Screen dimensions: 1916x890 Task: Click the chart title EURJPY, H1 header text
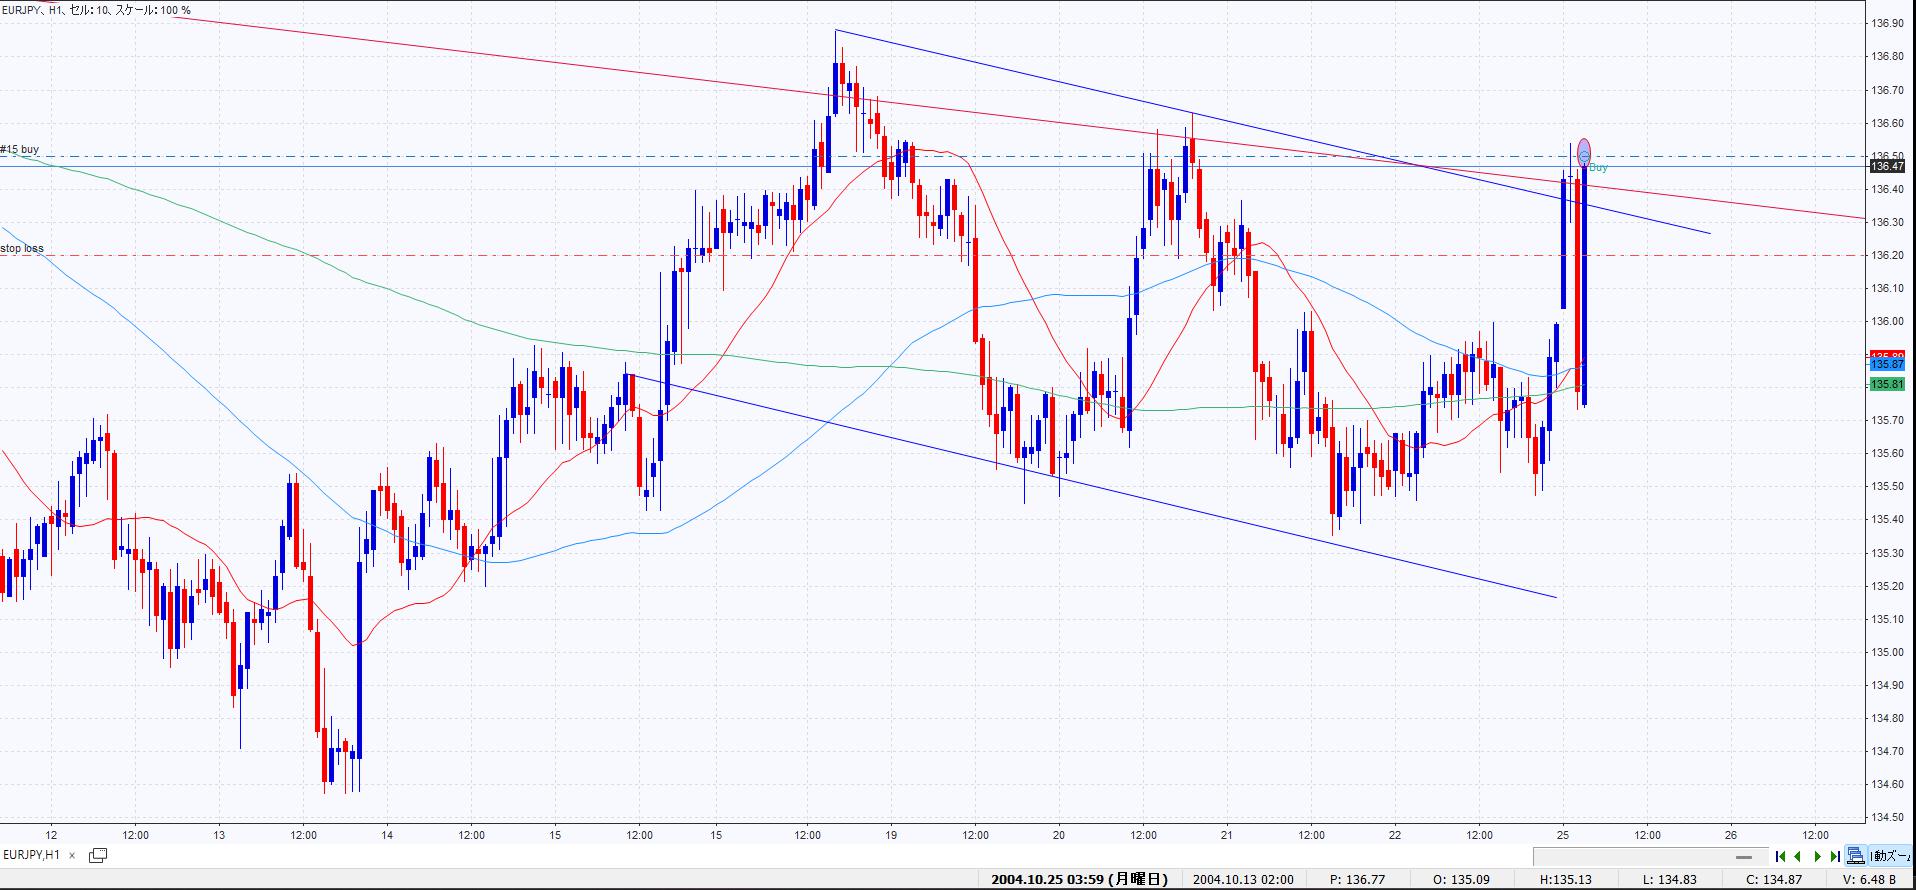point(96,10)
